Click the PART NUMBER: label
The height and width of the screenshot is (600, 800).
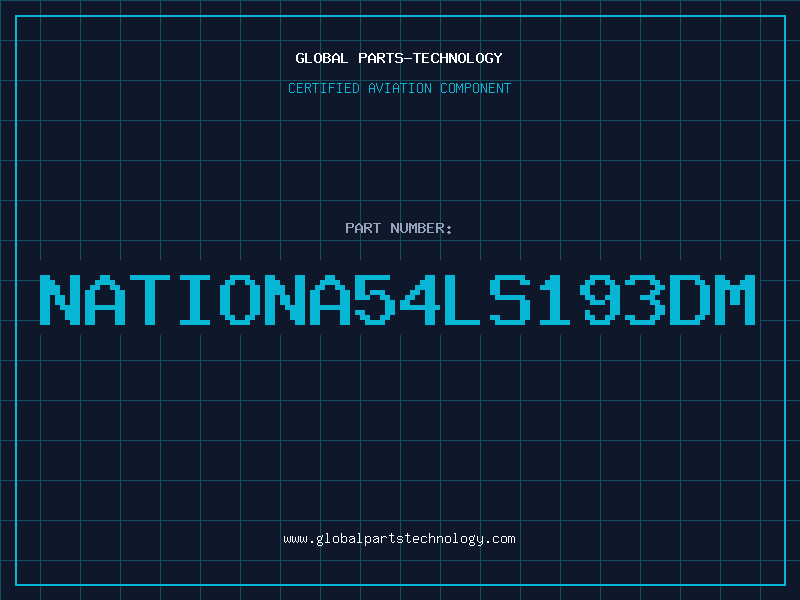[399, 228]
